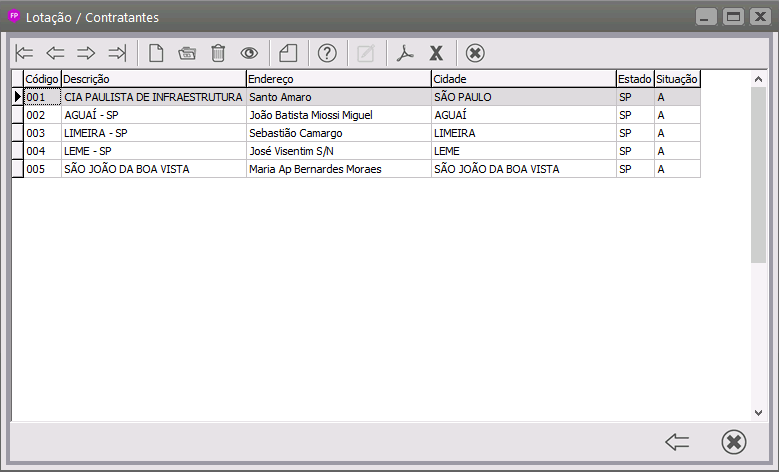Click the previous record arrow in toolbar

click(x=56, y=53)
